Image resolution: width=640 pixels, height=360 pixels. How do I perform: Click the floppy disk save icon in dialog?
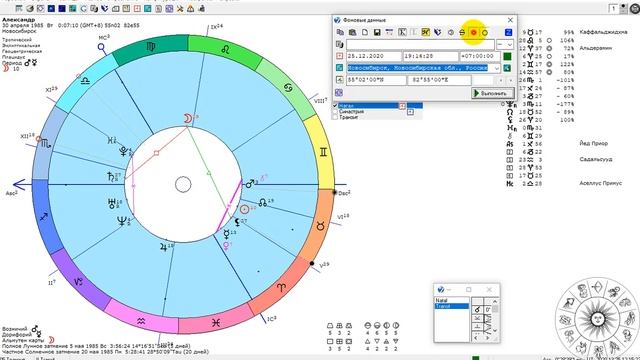click(377, 32)
